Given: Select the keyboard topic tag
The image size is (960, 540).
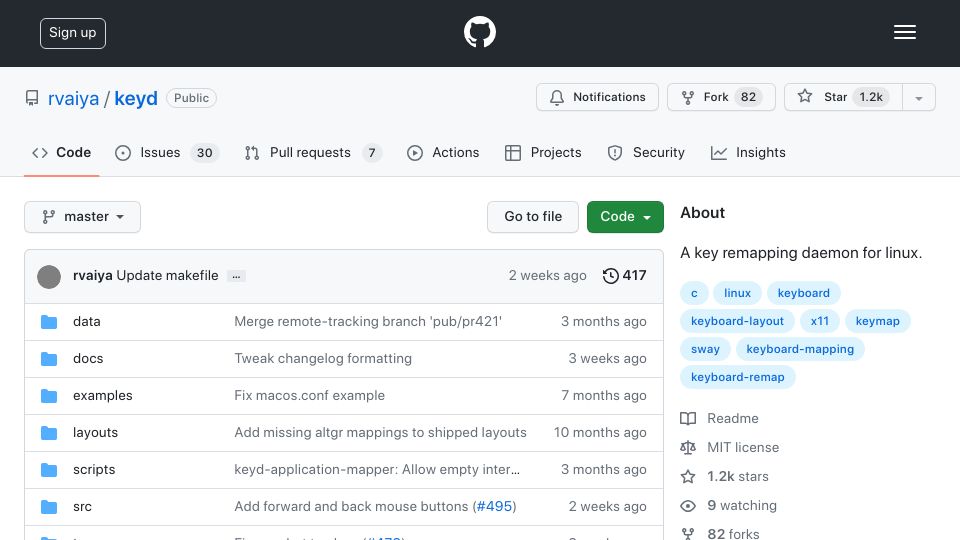Looking at the screenshot, I should coord(803,293).
